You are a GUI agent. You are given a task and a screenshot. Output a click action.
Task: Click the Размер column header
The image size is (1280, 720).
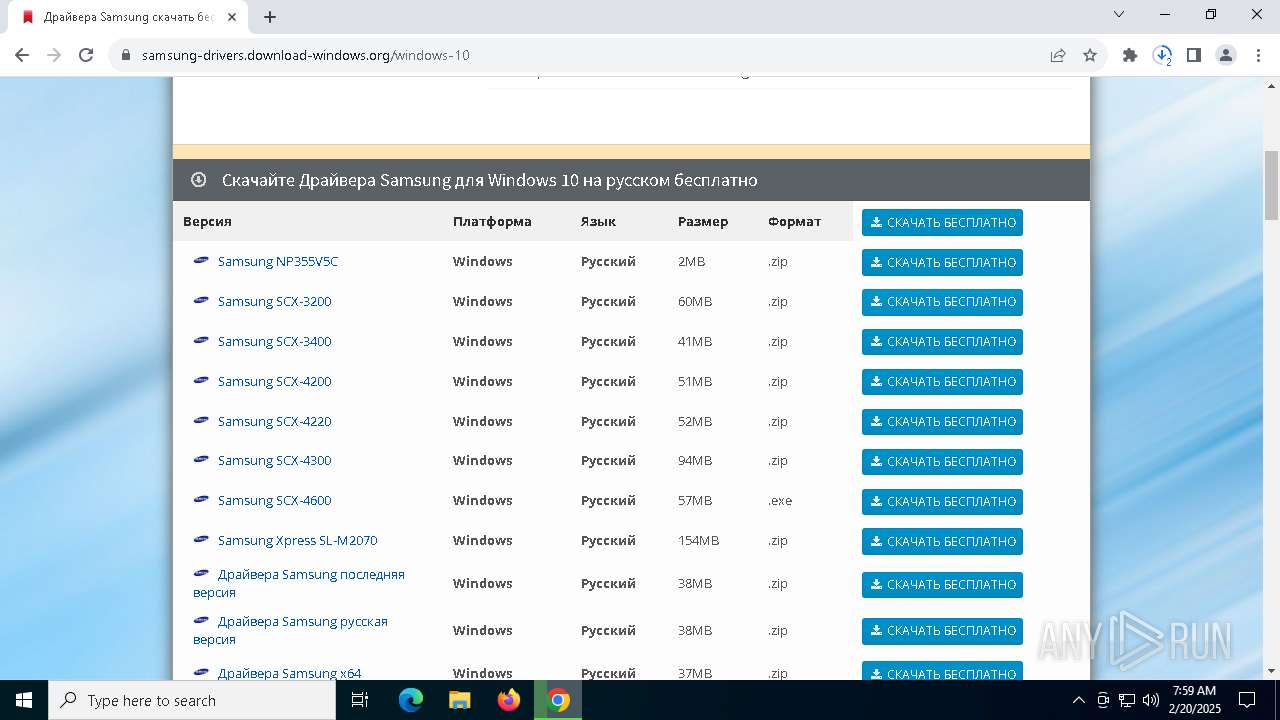pos(703,221)
